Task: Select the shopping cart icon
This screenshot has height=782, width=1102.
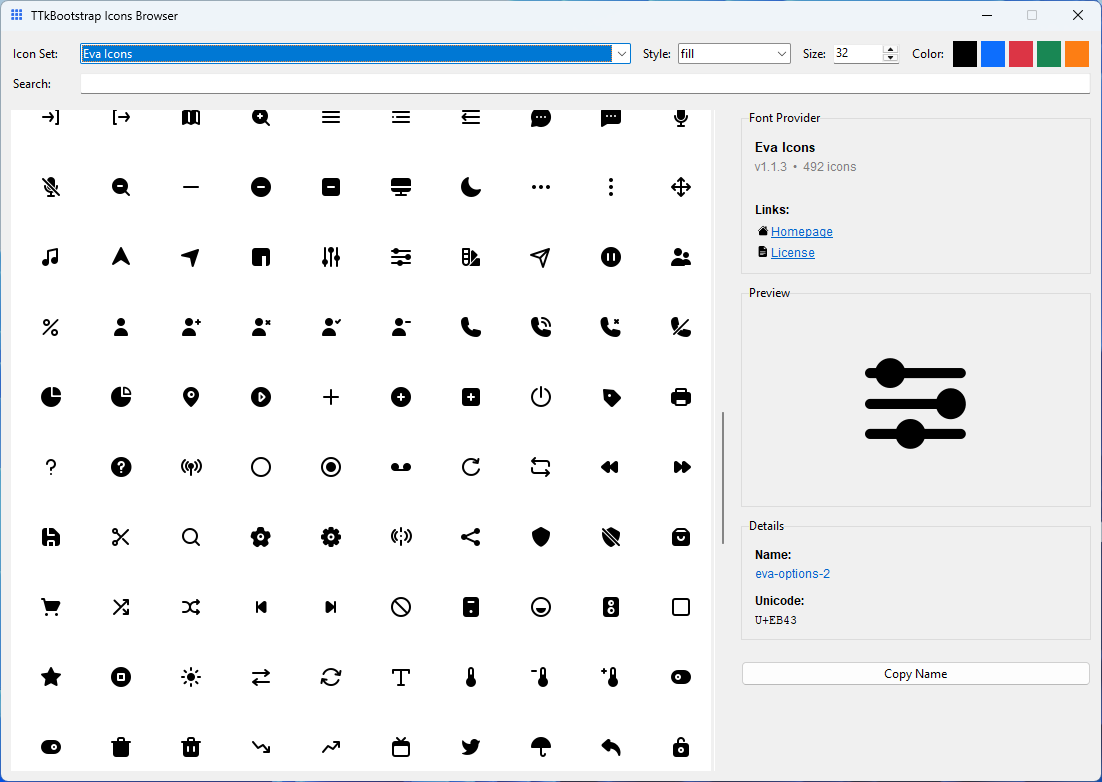Action: pyautogui.click(x=51, y=607)
